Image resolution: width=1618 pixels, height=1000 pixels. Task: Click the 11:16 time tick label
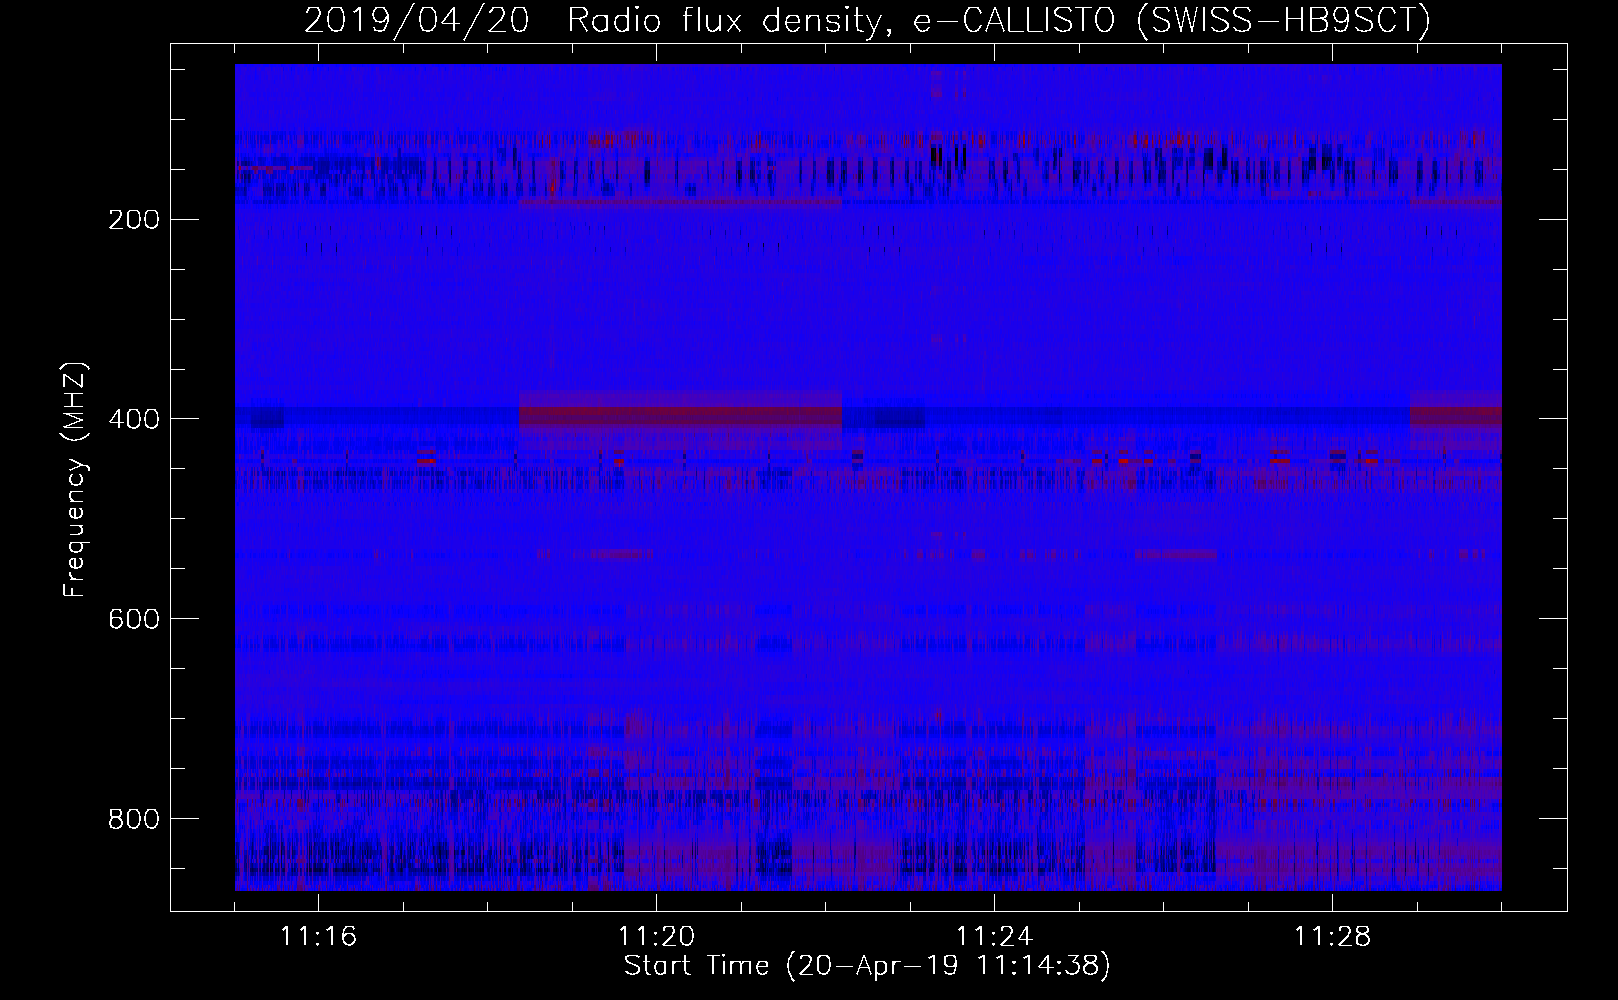tap(319, 937)
